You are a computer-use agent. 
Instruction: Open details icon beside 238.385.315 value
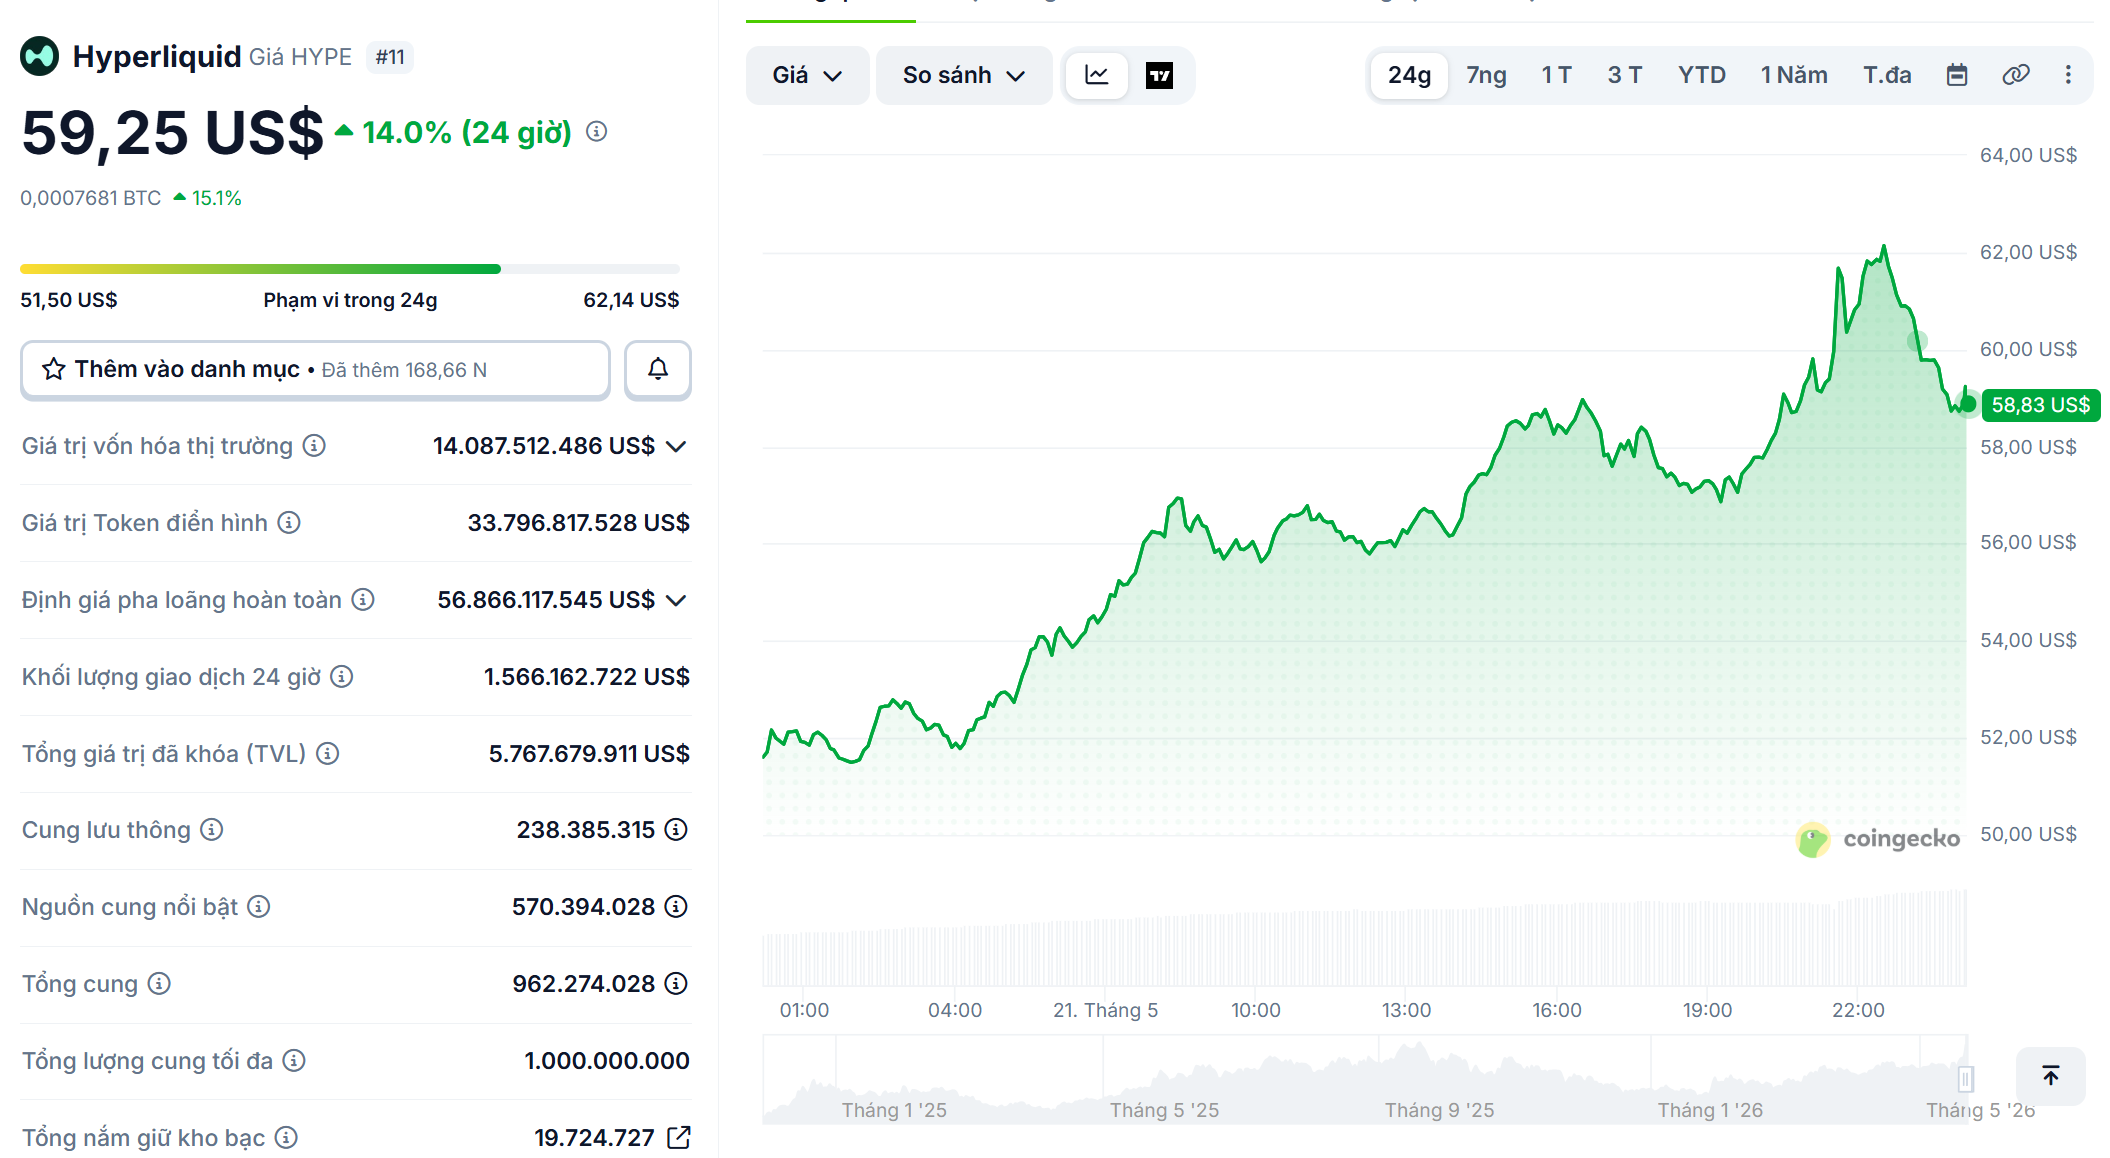pos(676,829)
